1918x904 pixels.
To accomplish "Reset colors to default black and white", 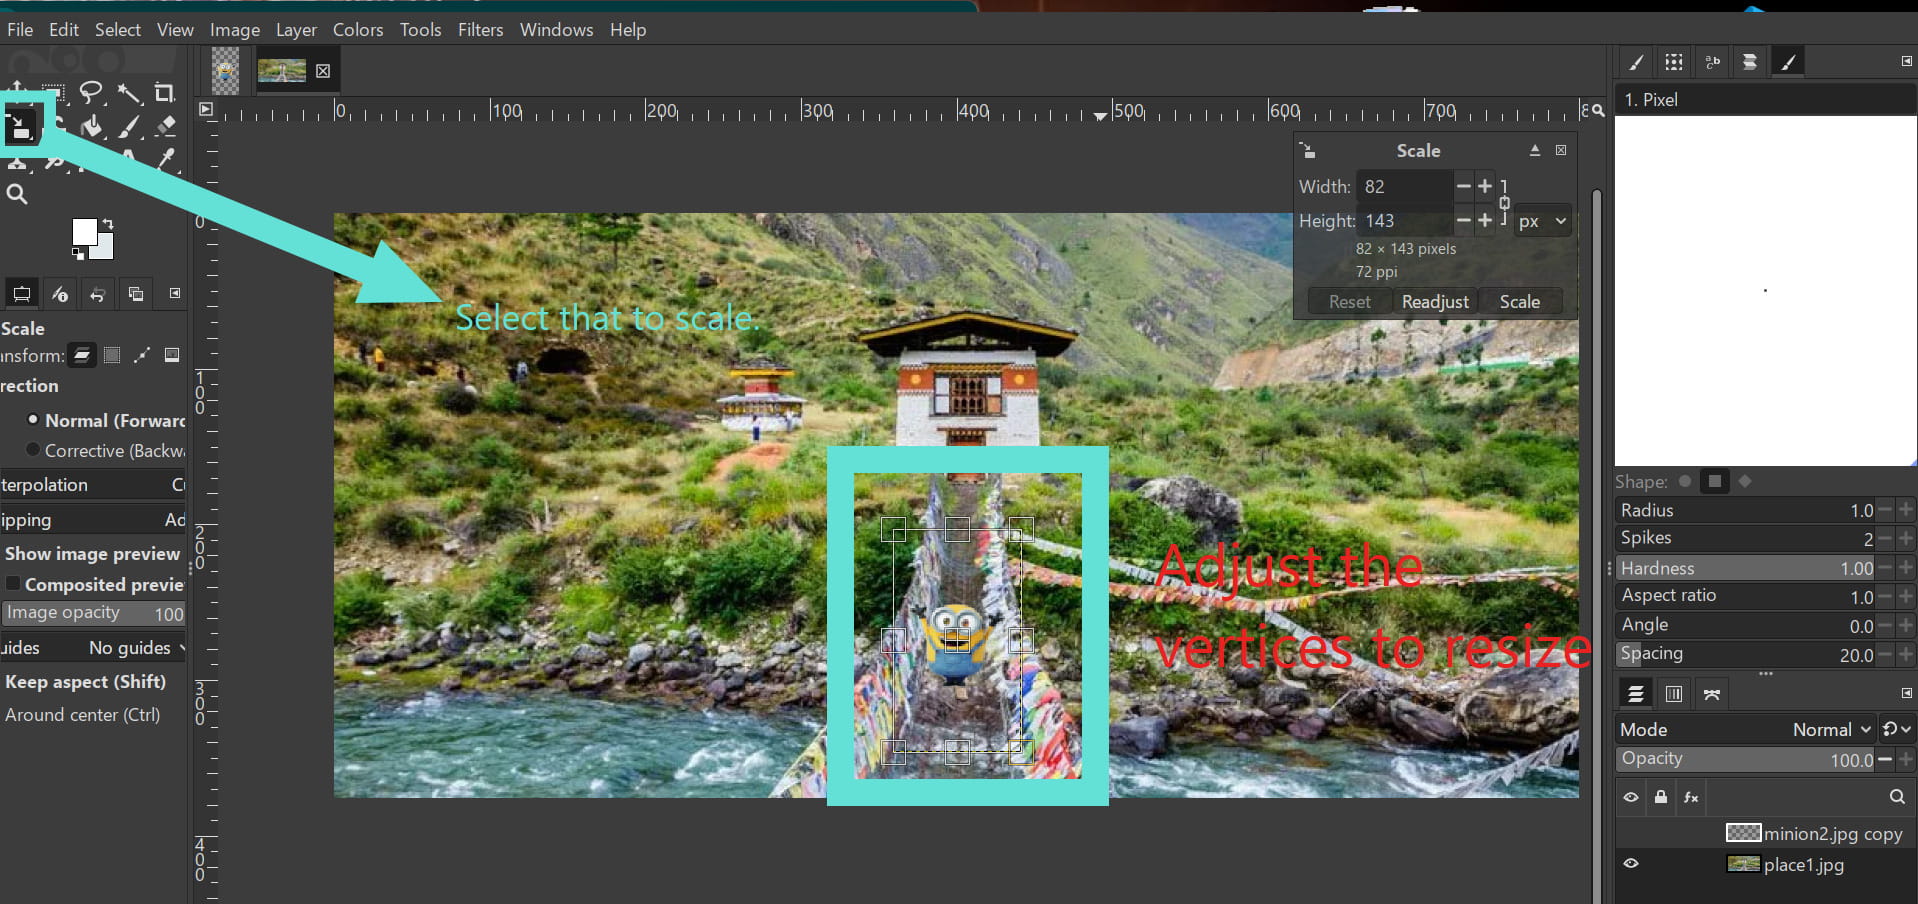I will 78,254.
